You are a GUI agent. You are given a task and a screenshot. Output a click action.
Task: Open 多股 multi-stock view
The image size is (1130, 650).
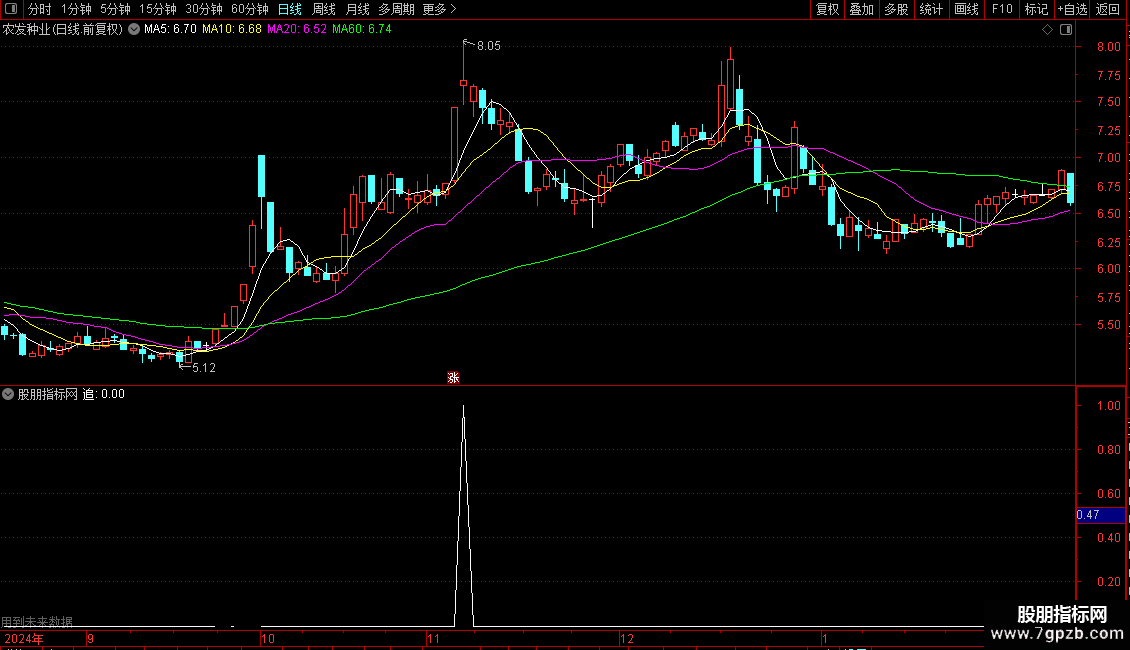point(897,9)
